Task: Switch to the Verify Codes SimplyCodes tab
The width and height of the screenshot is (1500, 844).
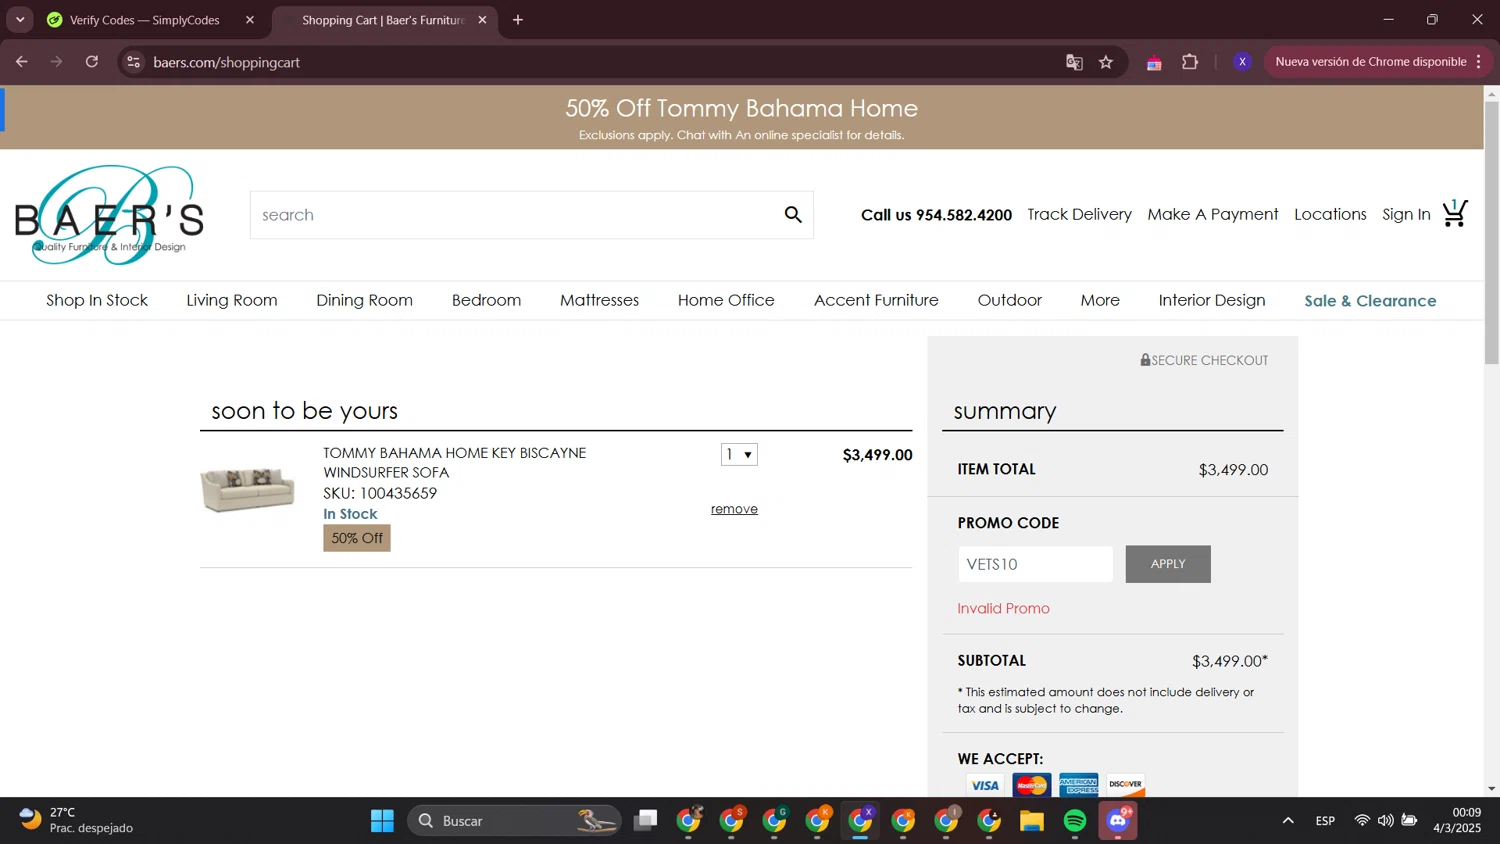Action: point(145,20)
